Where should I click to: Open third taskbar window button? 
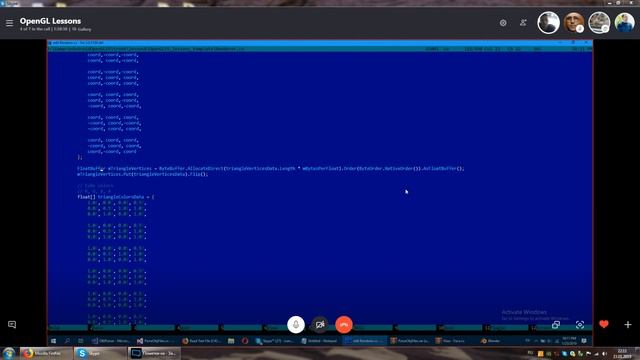pyautogui.click(x=155, y=353)
